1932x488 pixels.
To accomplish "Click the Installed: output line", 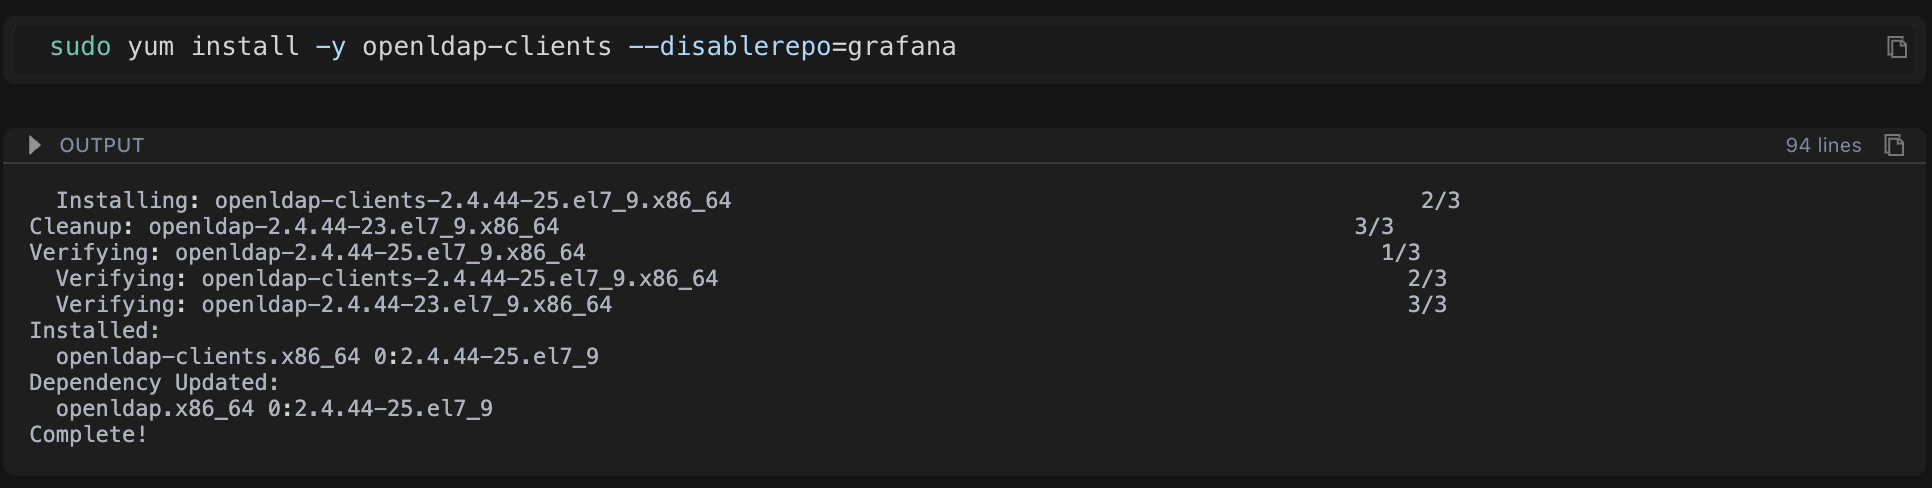I will point(94,331).
